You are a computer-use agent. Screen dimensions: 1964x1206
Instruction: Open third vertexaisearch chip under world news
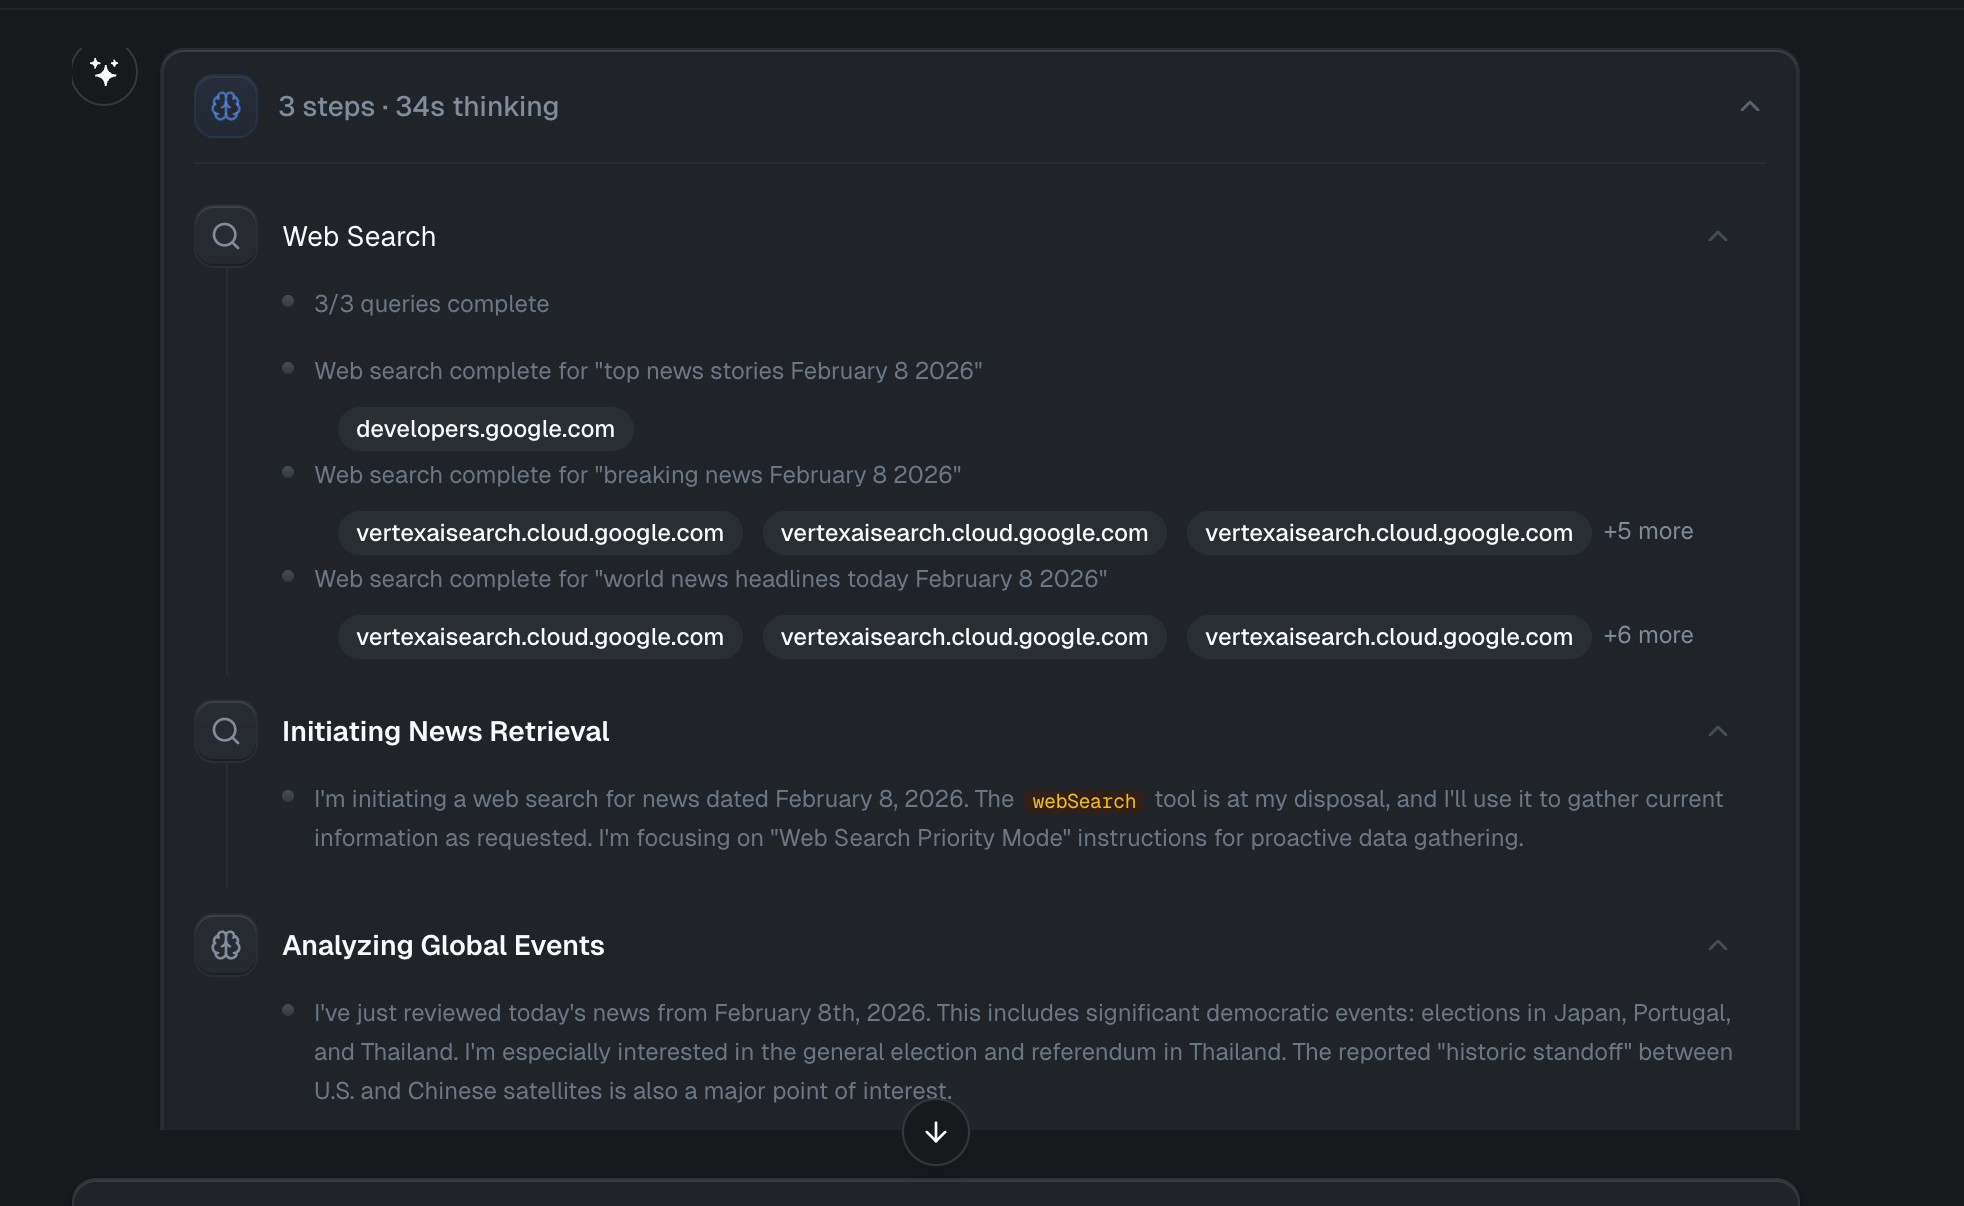click(x=1388, y=637)
